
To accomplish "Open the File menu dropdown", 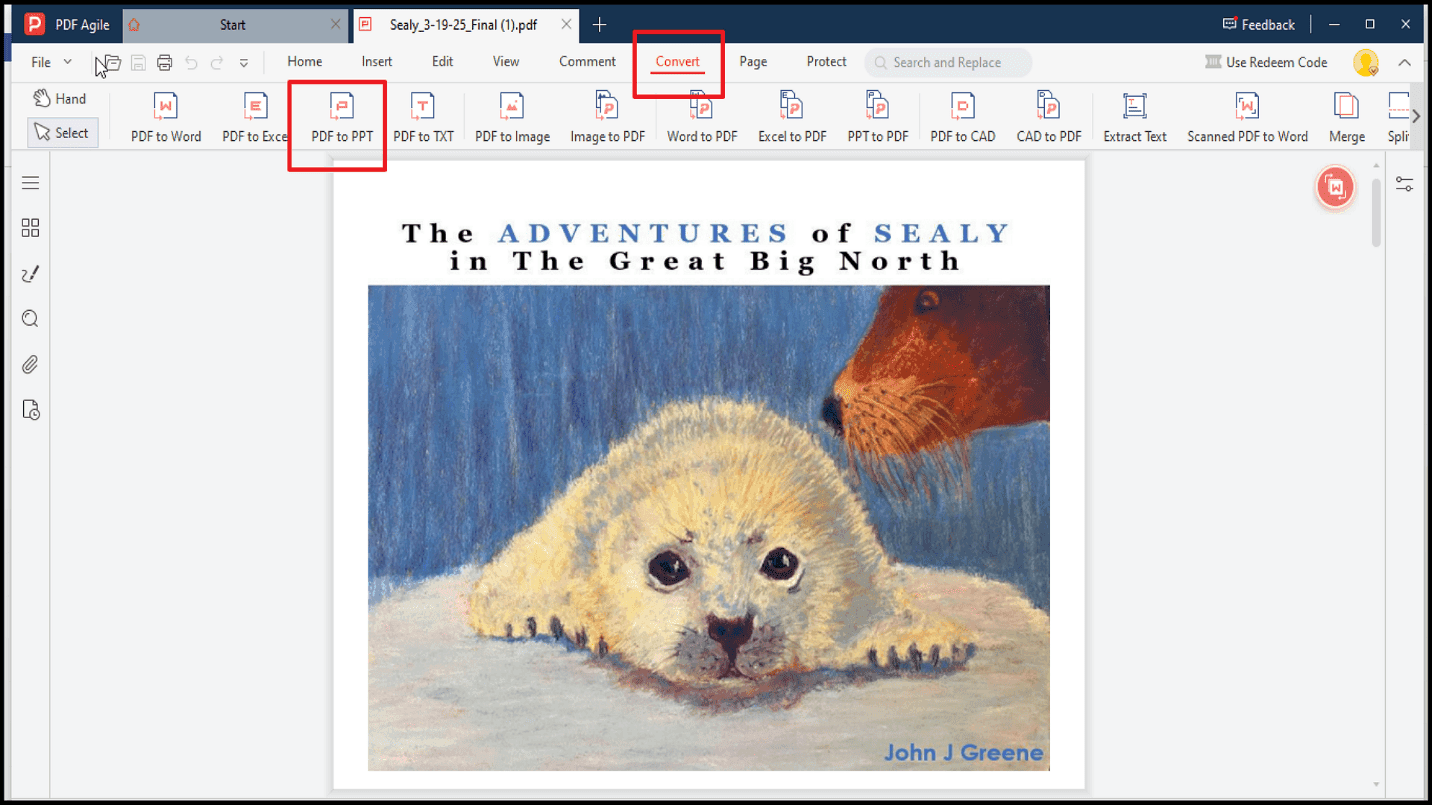I will tap(51, 62).
